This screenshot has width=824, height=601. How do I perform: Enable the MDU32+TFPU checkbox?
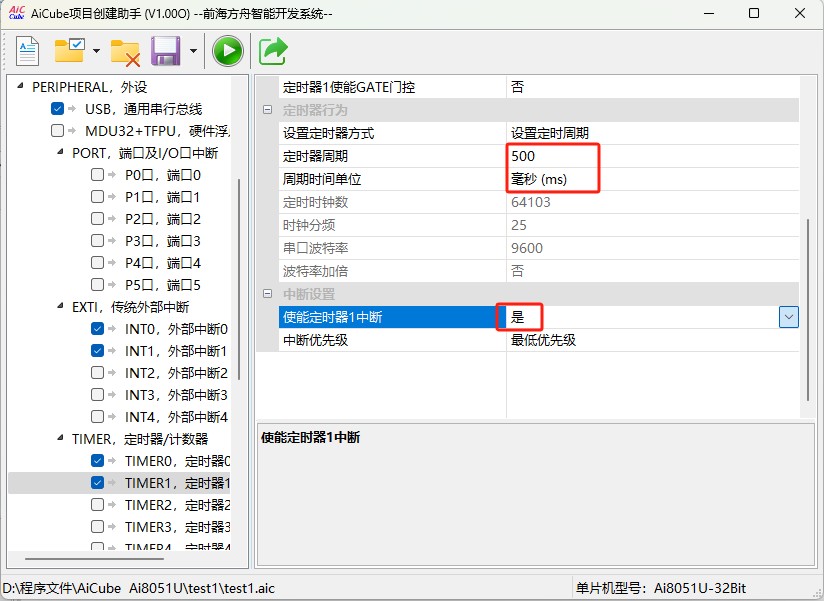pos(57,130)
